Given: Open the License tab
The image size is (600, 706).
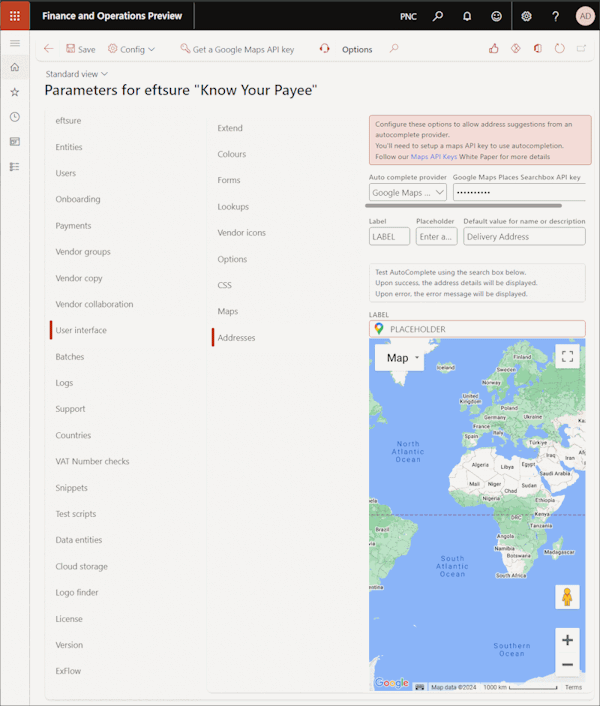Looking at the screenshot, I should coord(69,619).
